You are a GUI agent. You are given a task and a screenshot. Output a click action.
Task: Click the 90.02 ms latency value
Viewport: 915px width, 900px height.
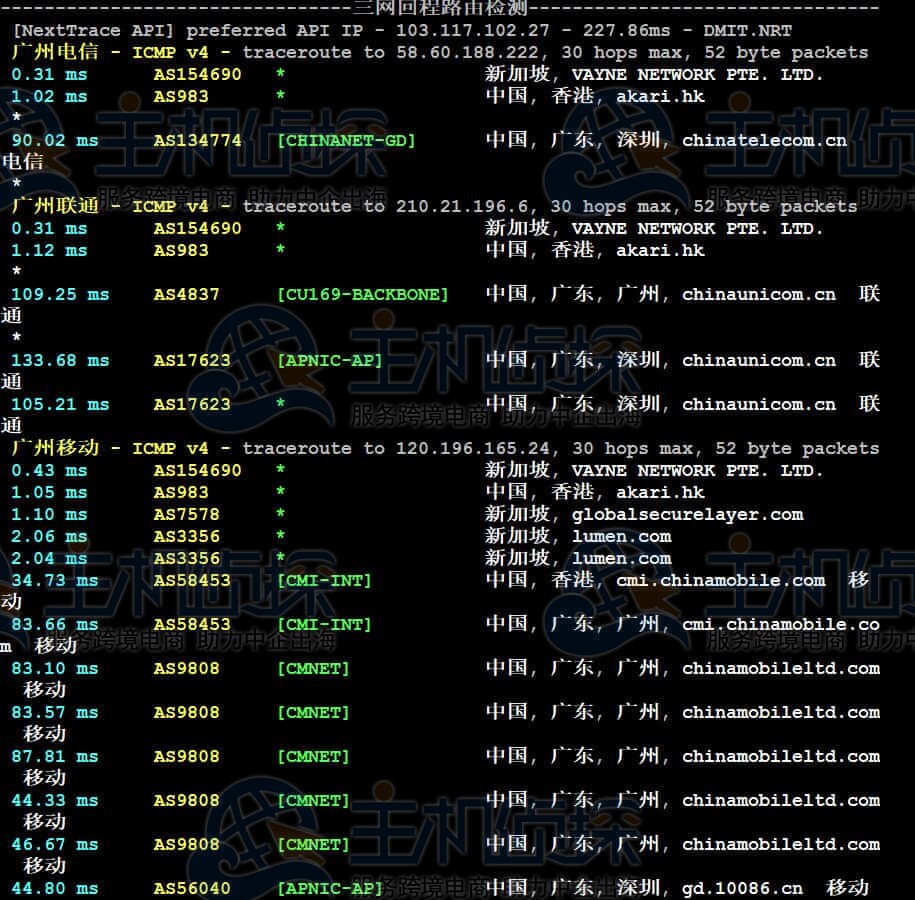tap(55, 141)
